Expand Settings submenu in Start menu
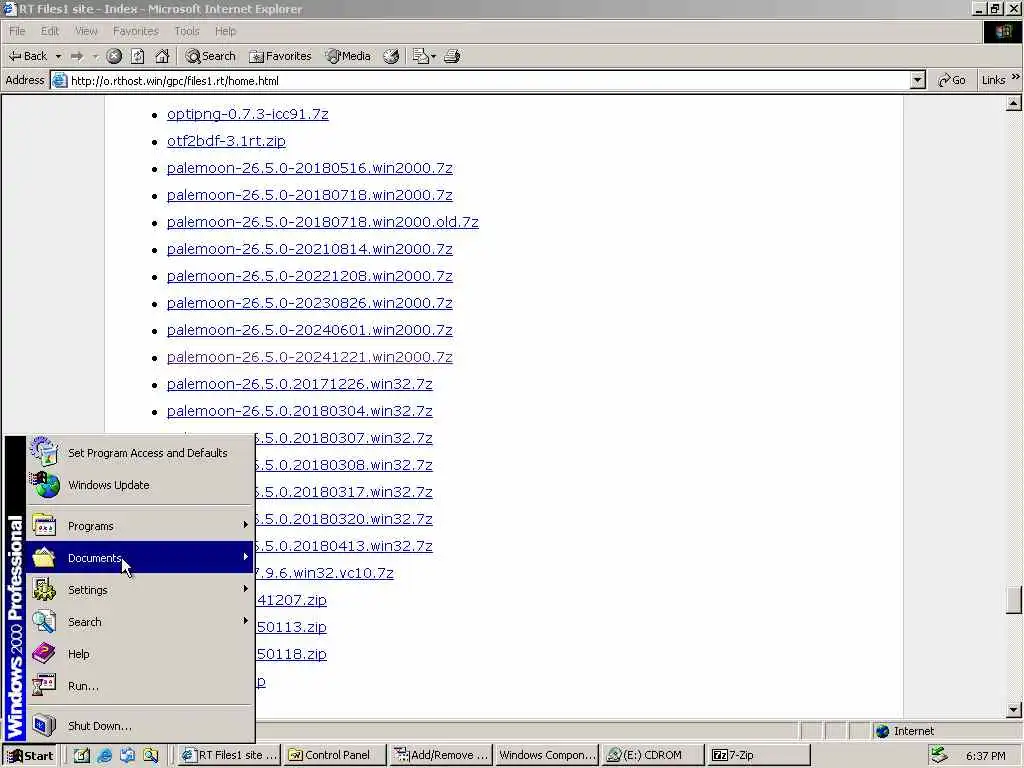This screenshot has width=1024, height=768. (140, 590)
